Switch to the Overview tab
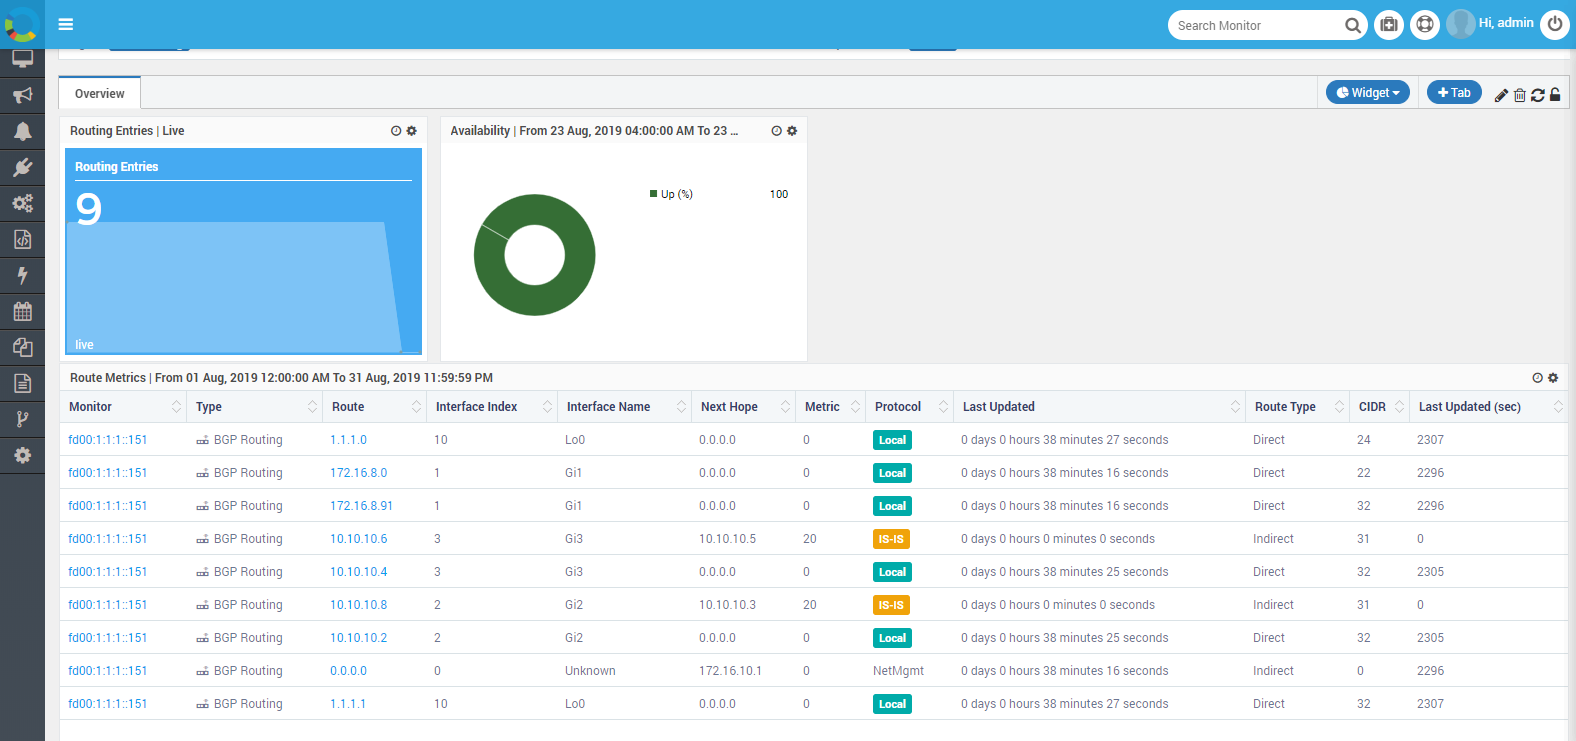 pos(100,93)
